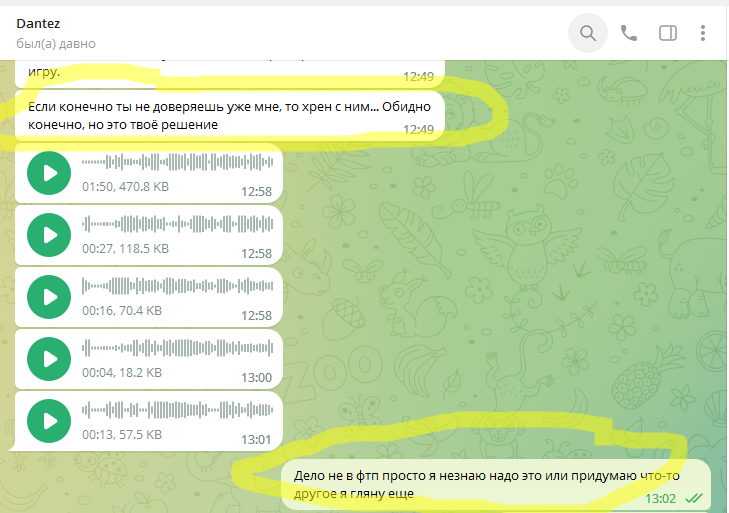Toggle the right sidebar info panel
The height and width of the screenshot is (513, 729).
pos(668,33)
